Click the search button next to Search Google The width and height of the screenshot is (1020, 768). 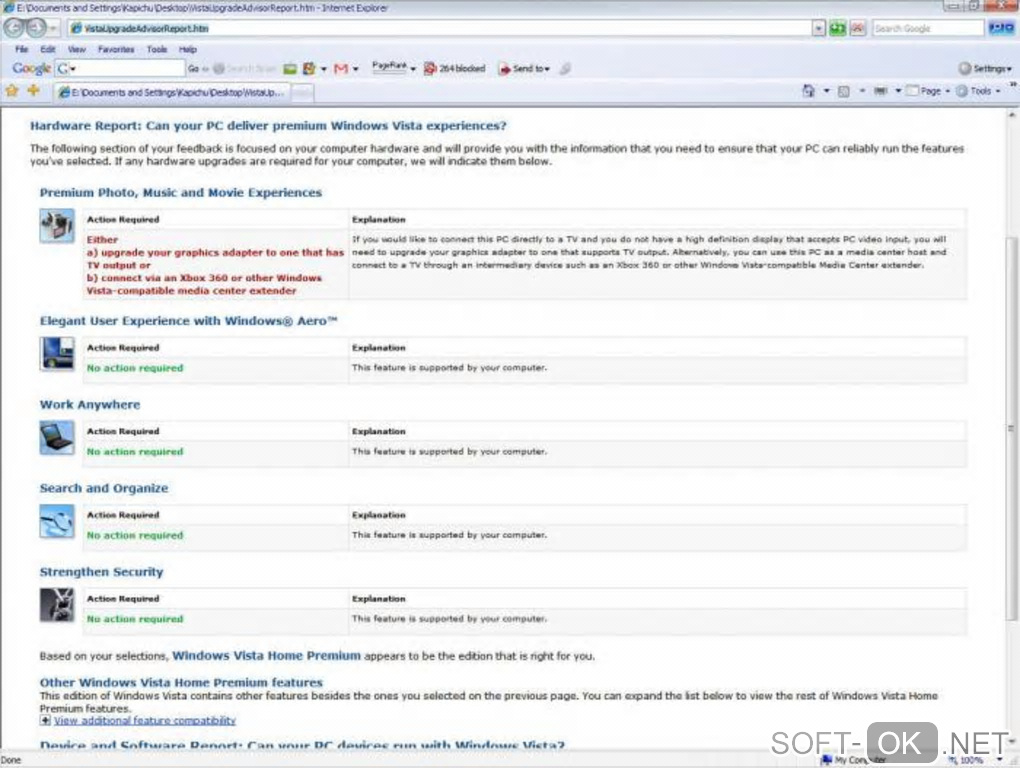click(1000, 28)
